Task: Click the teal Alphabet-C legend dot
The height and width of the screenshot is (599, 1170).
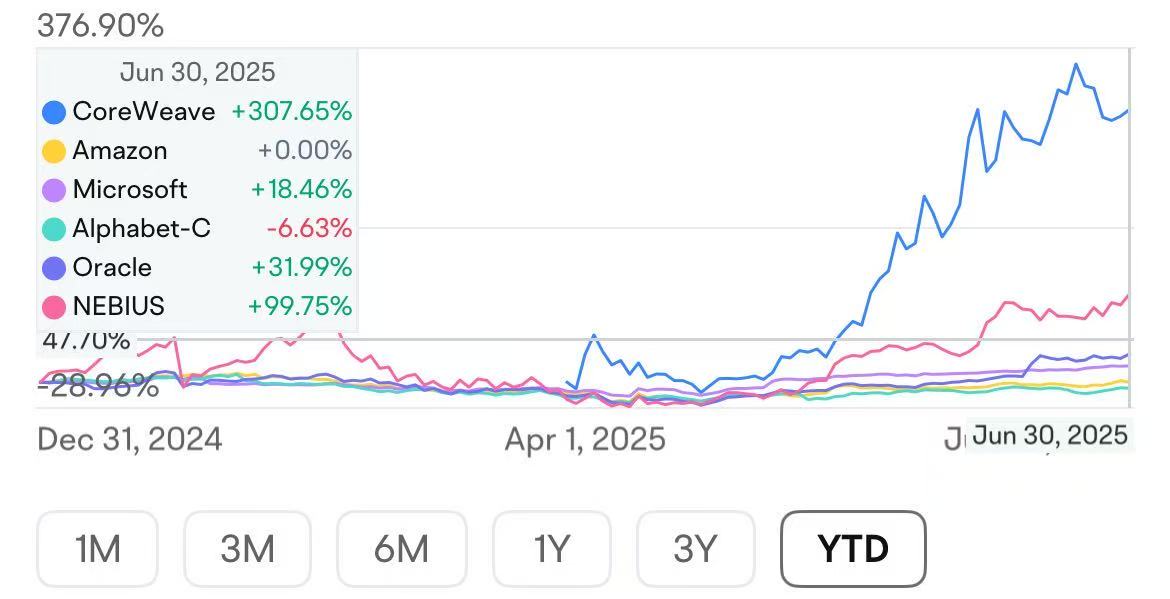Action: [54, 229]
